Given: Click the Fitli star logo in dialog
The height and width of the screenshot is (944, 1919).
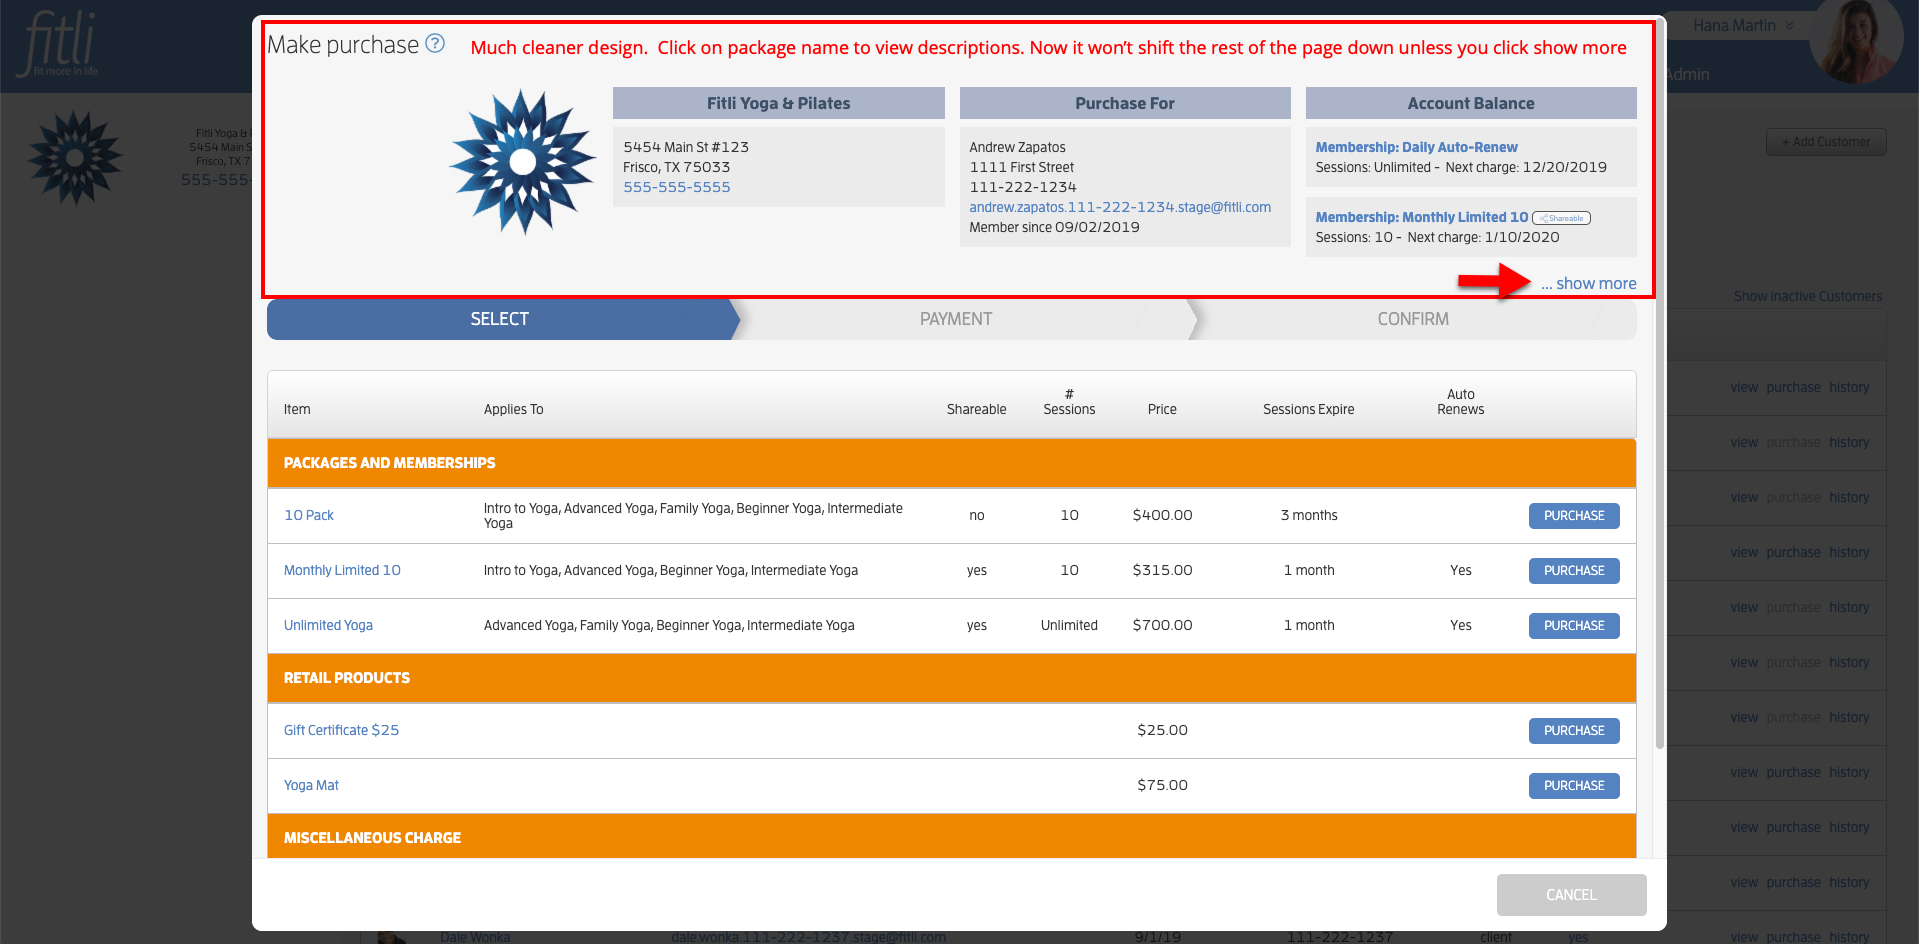Looking at the screenshot, I should (x=522, y=162).
